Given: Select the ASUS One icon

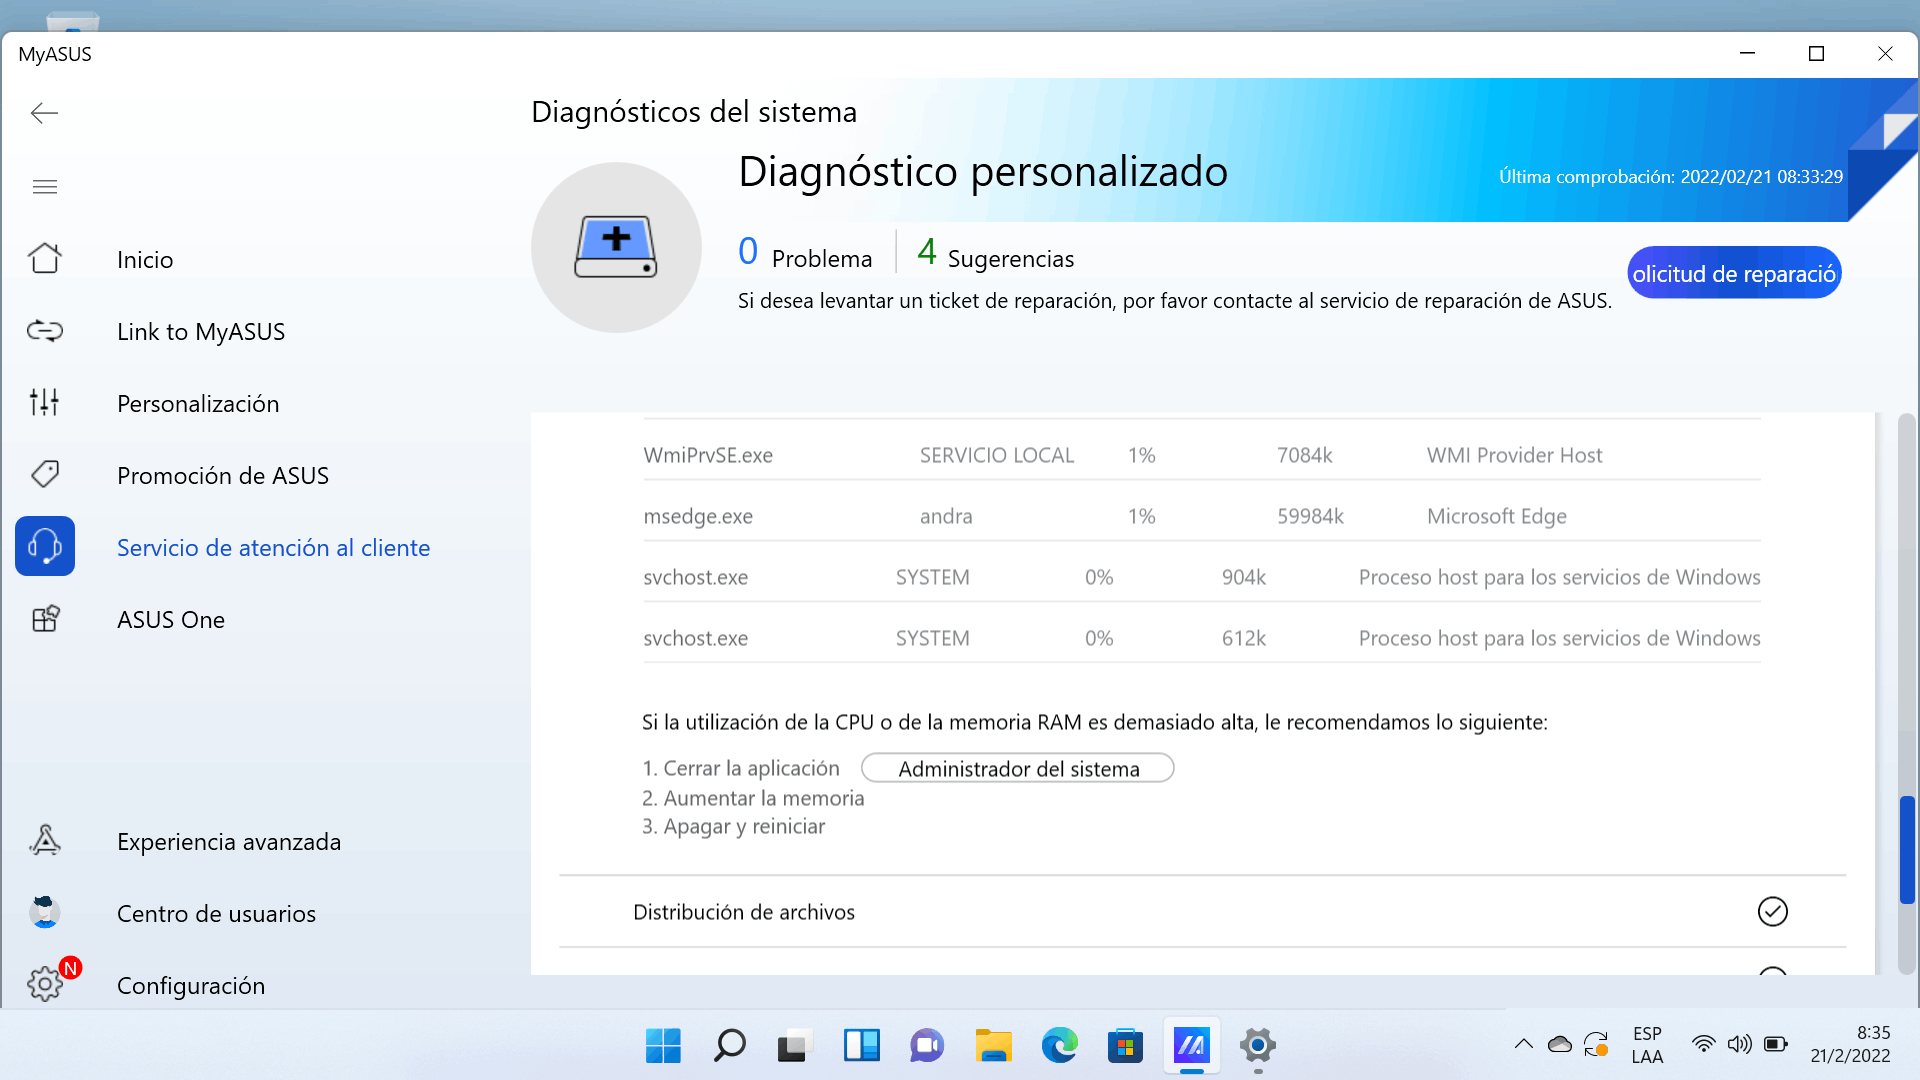Looking at the screenshot, I should click(x=44, y=619).
